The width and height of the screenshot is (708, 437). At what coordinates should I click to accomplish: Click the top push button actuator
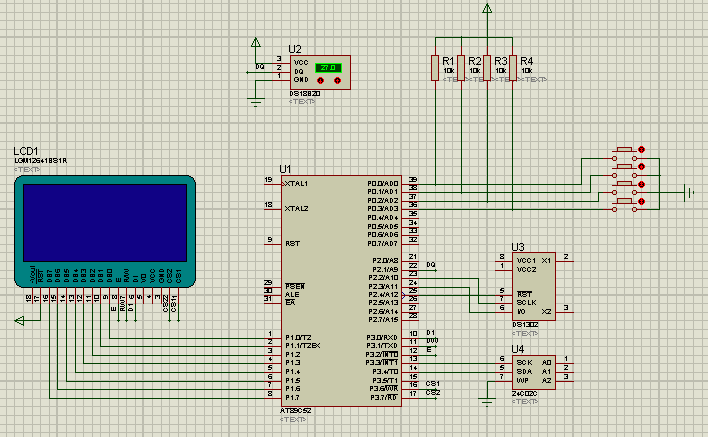click(x=624, y=149)
